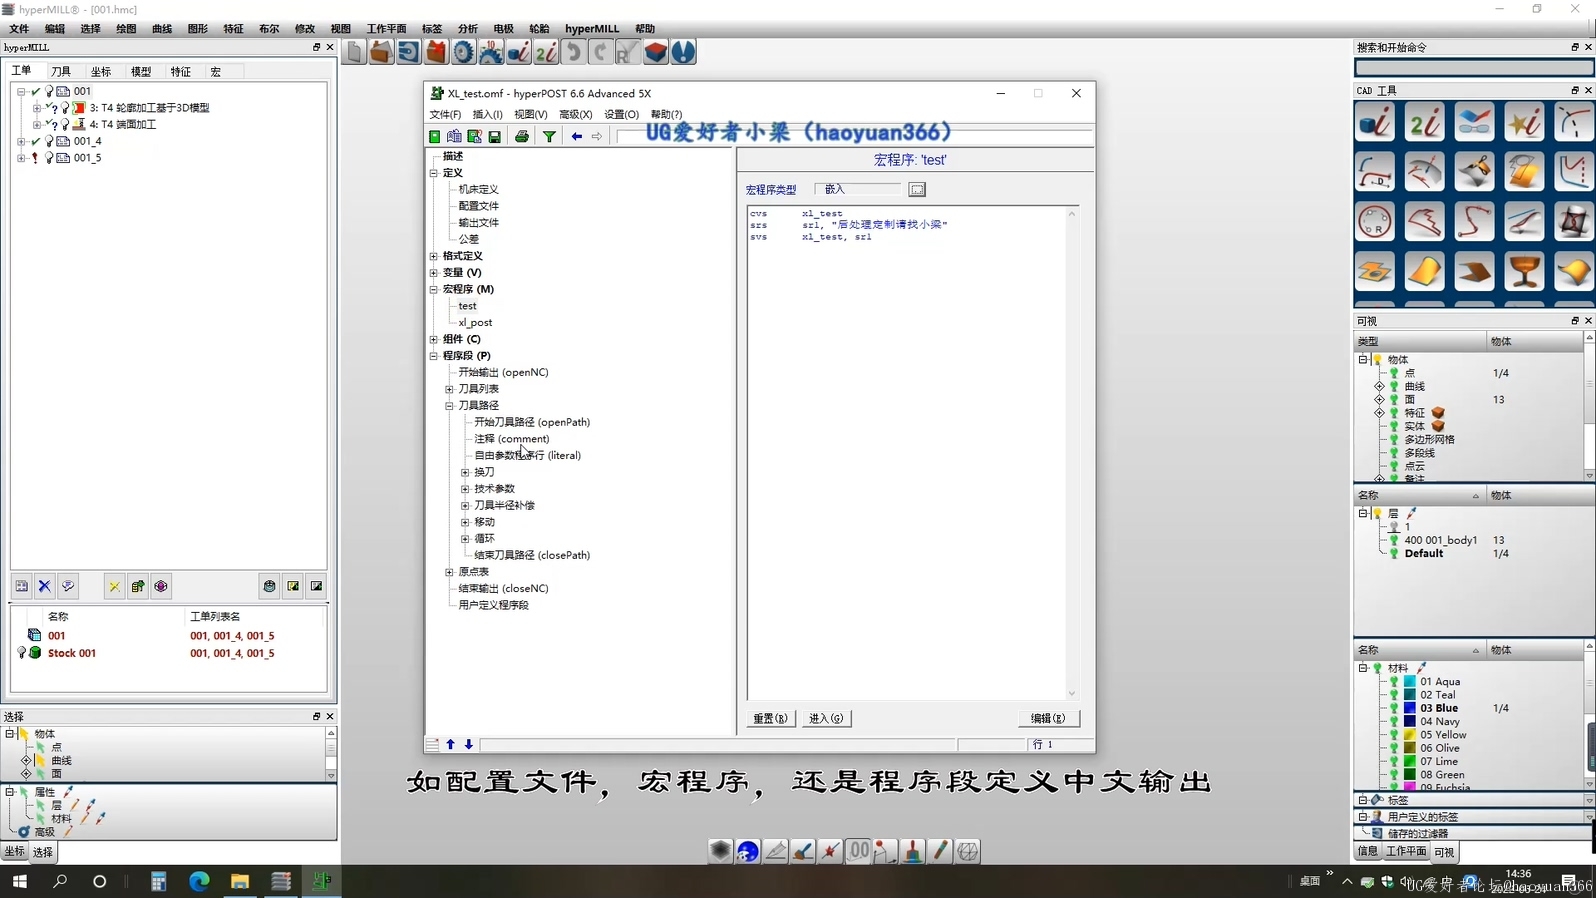Click the 04 Navy color swatch

1410,721
